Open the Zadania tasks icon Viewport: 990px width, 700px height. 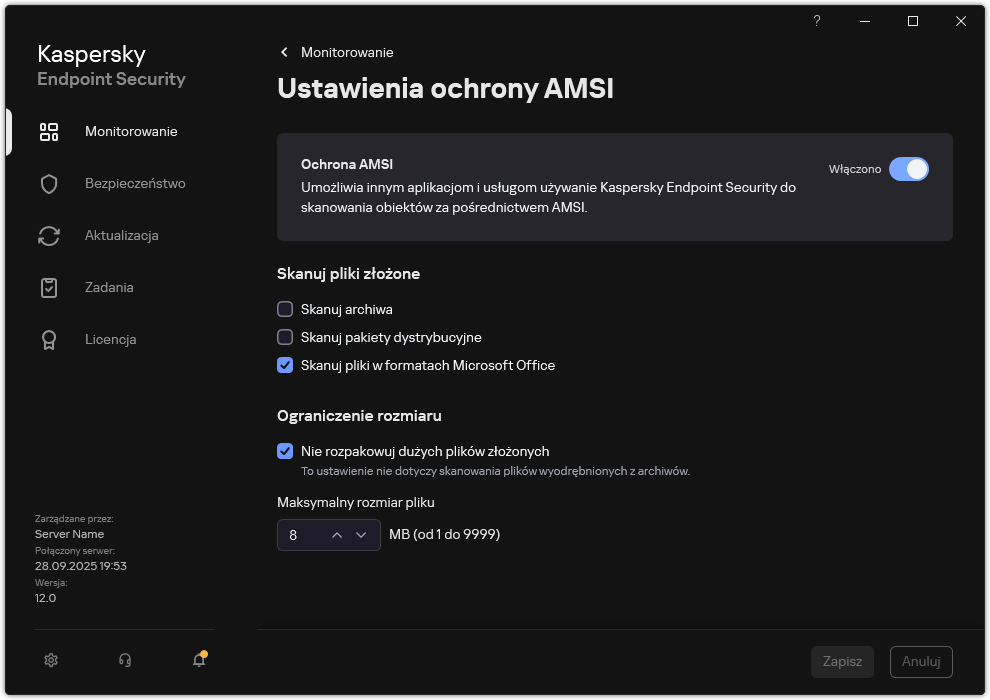click(x=48, y=287)
